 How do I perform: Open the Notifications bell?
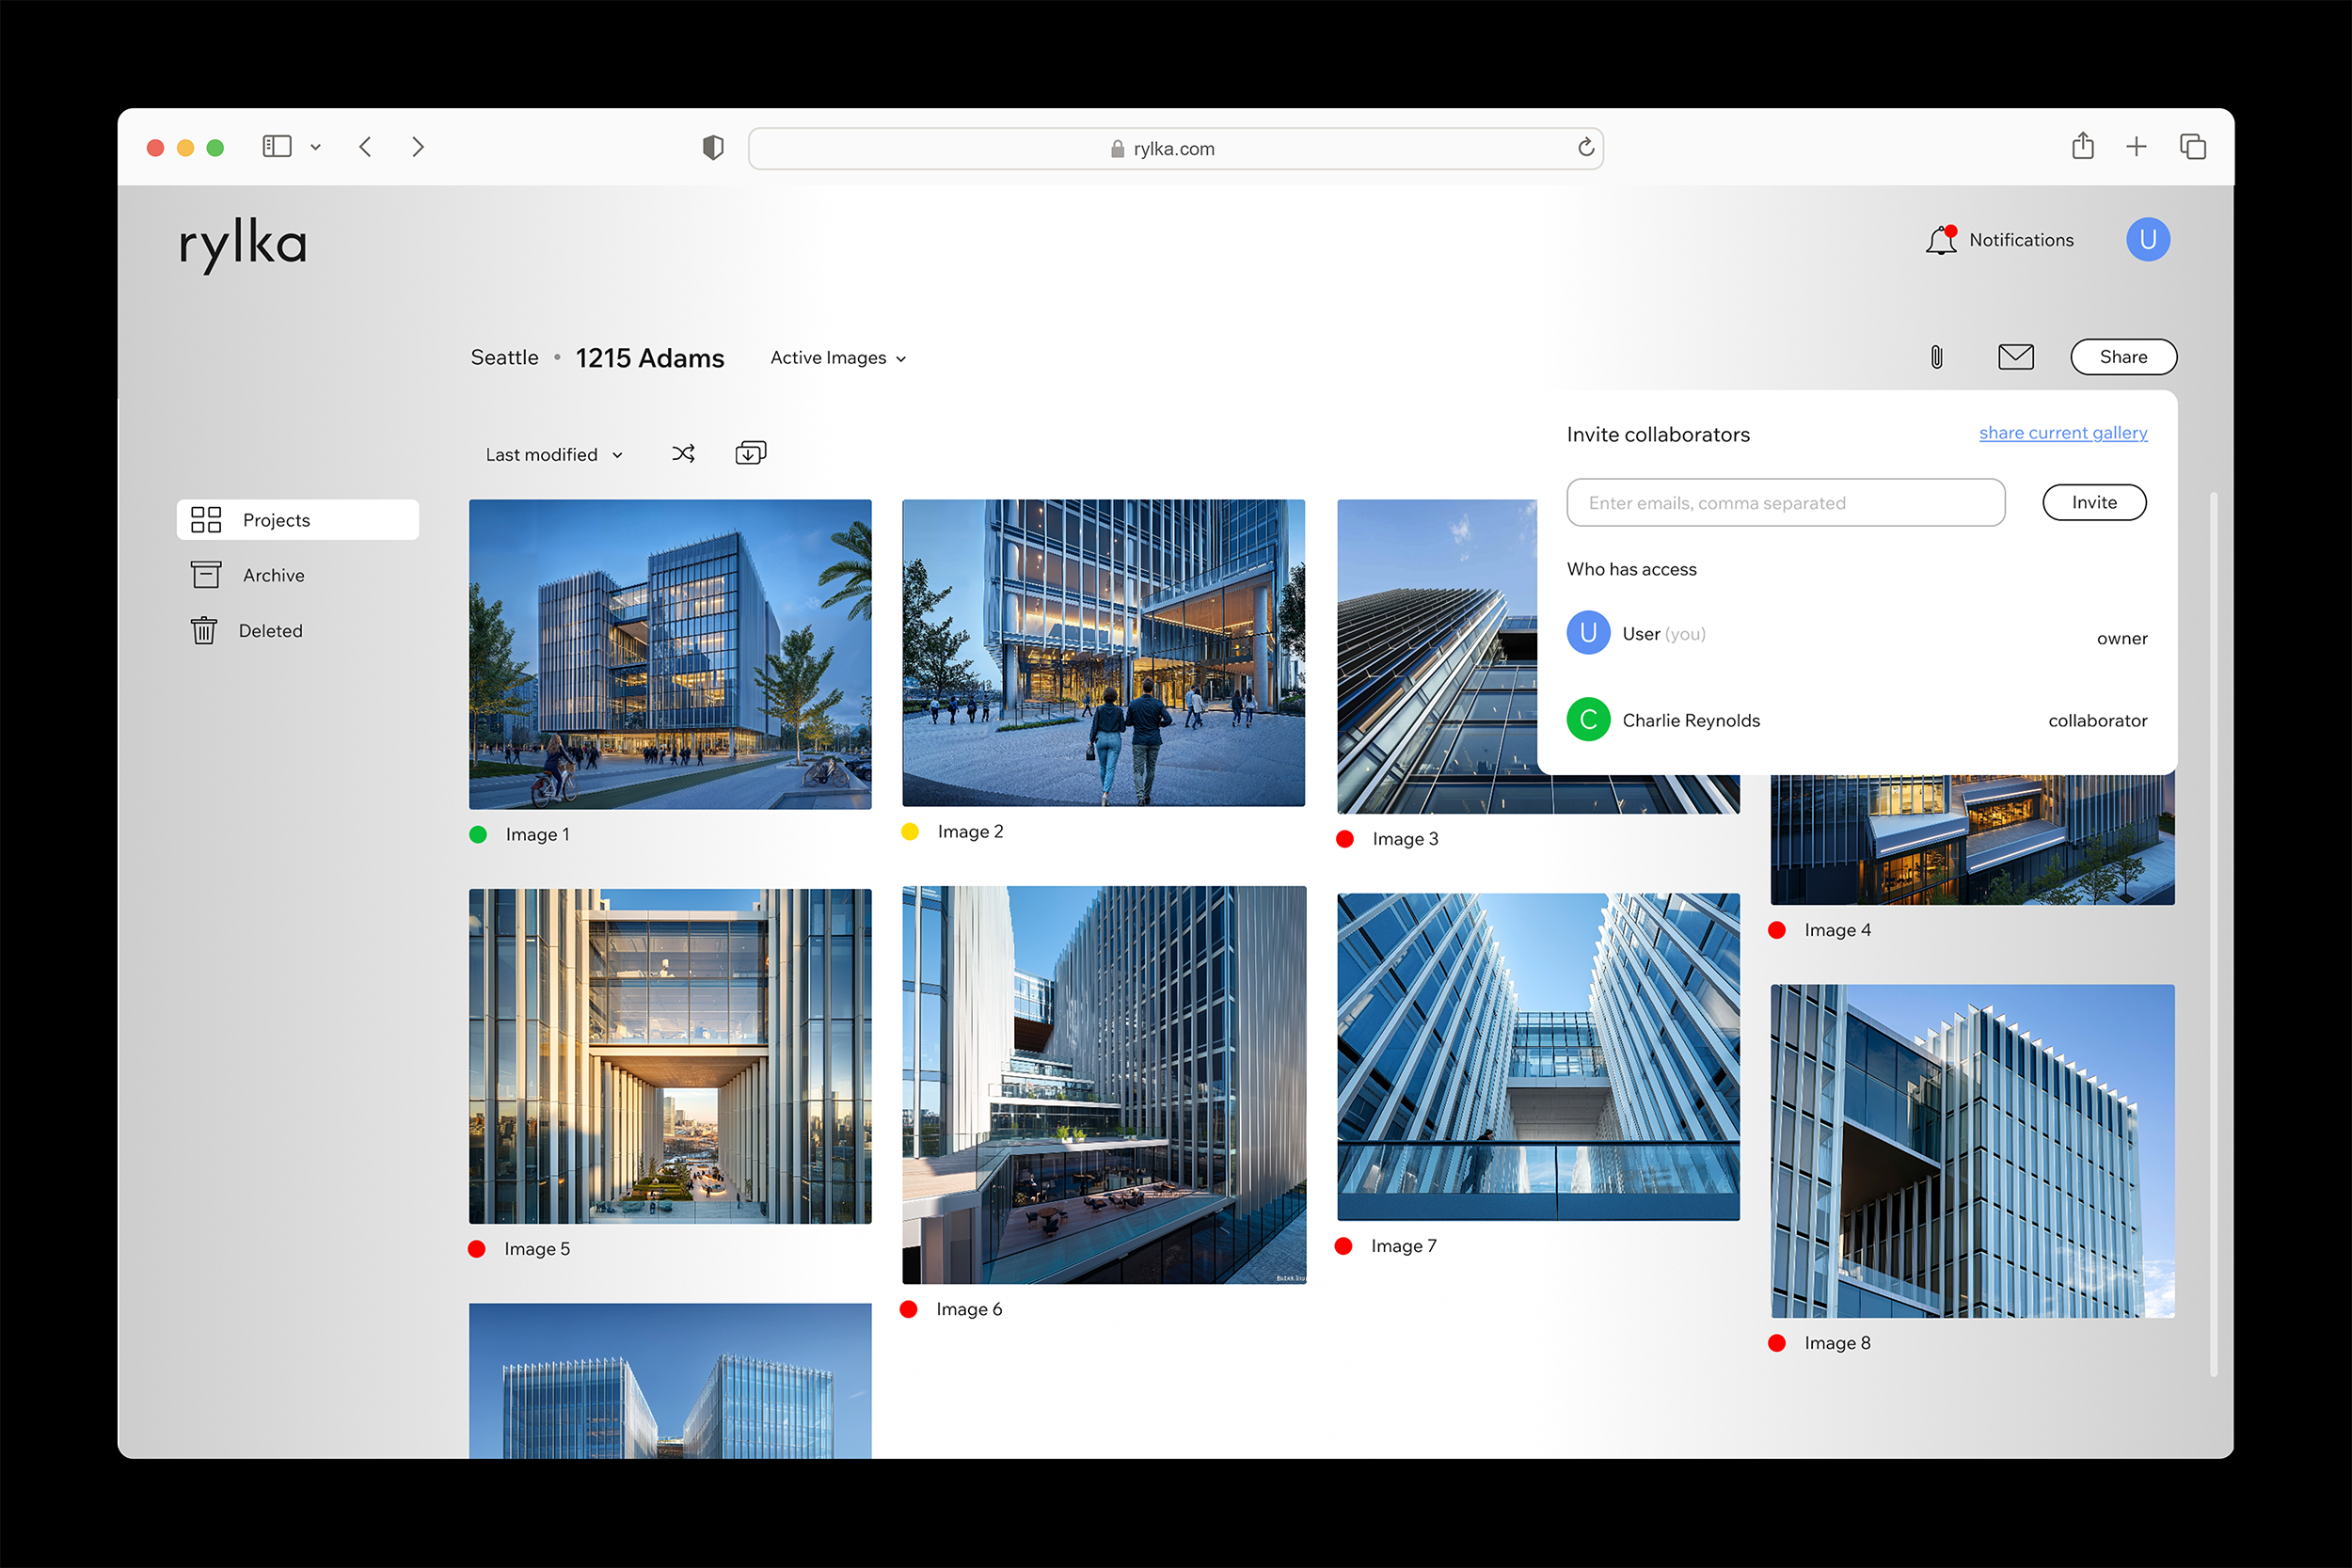tap(1941, 240)
